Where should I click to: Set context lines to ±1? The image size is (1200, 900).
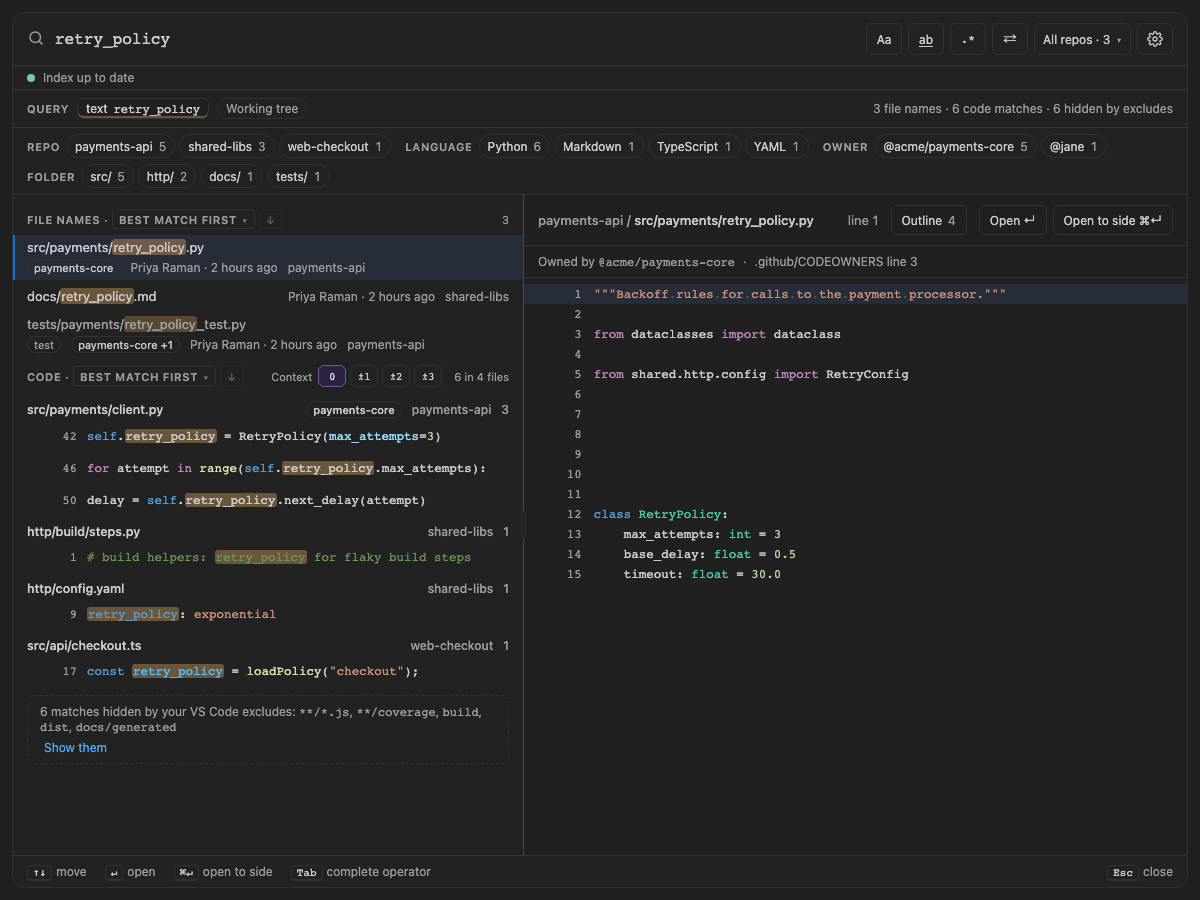click(x=364, y=377)
